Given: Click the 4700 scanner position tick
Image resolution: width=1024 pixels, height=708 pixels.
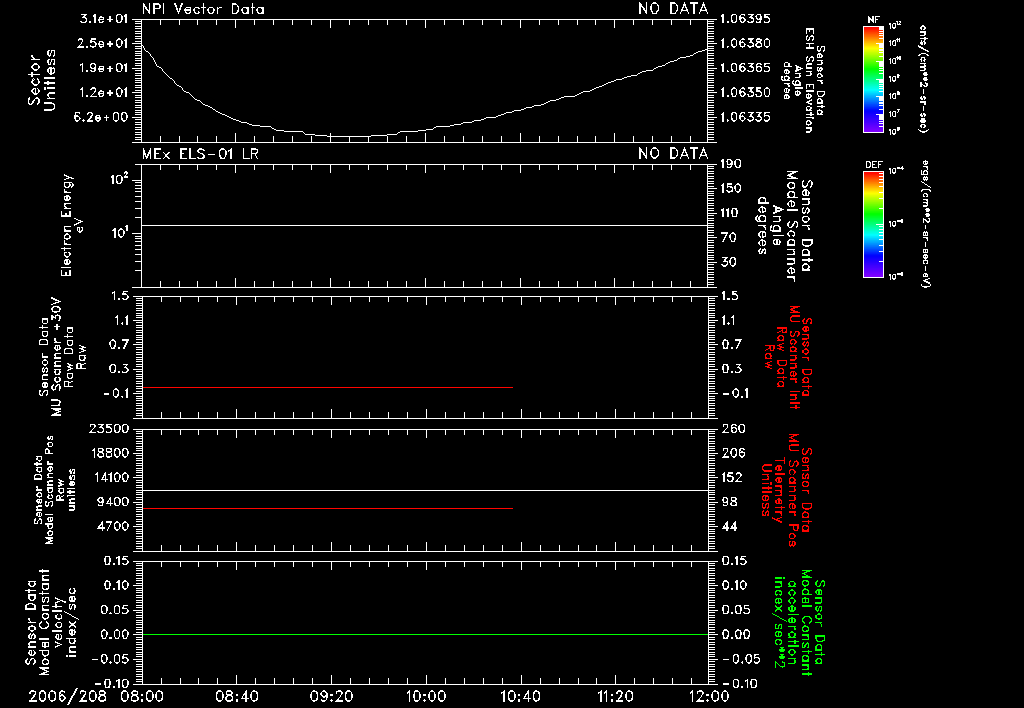Looking at the screenshot, I should tap(112, 526).
